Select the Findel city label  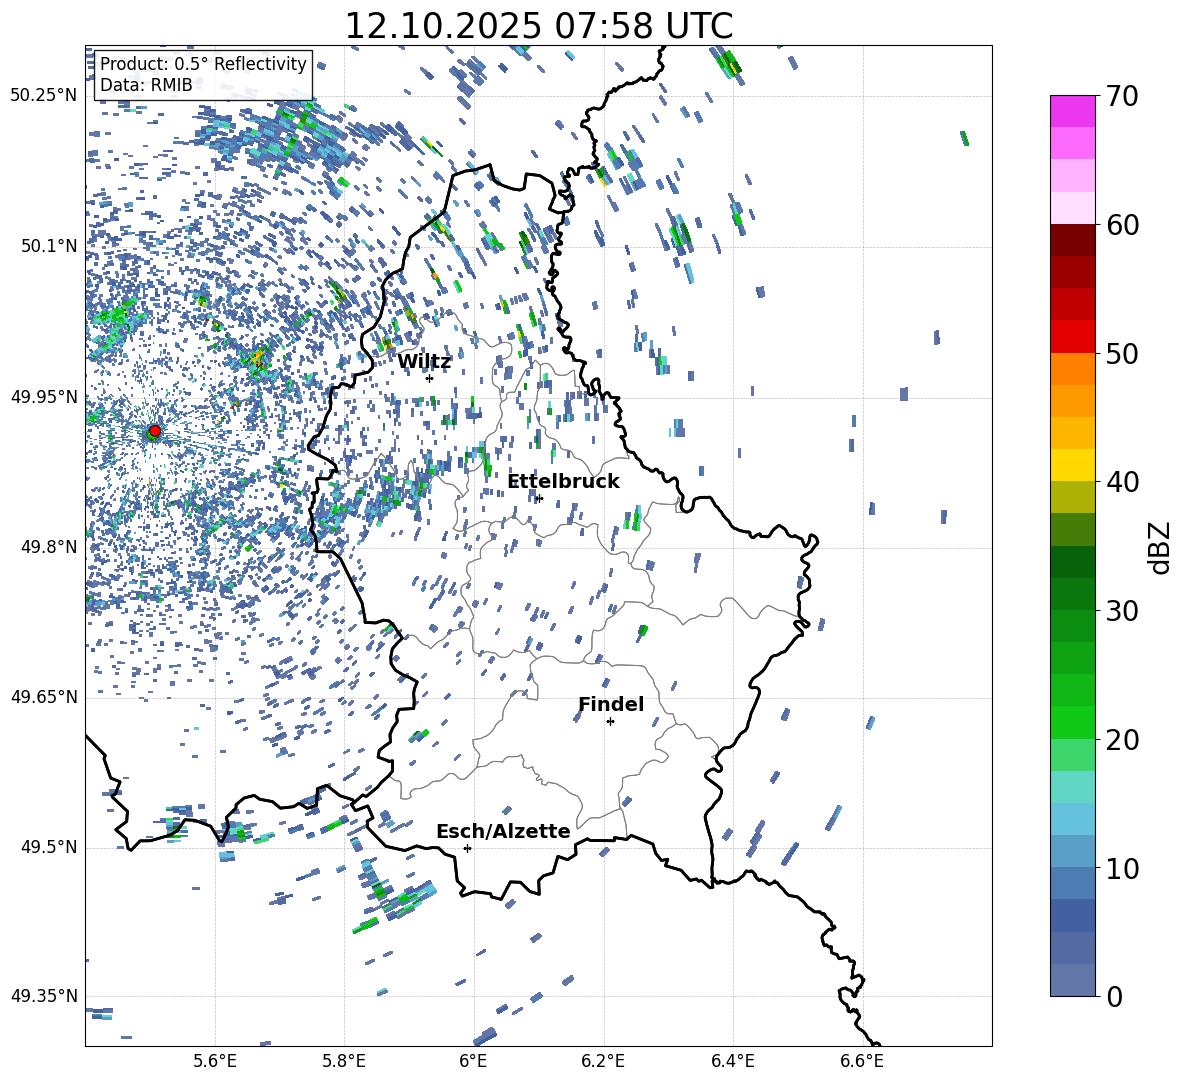point(611,705)
